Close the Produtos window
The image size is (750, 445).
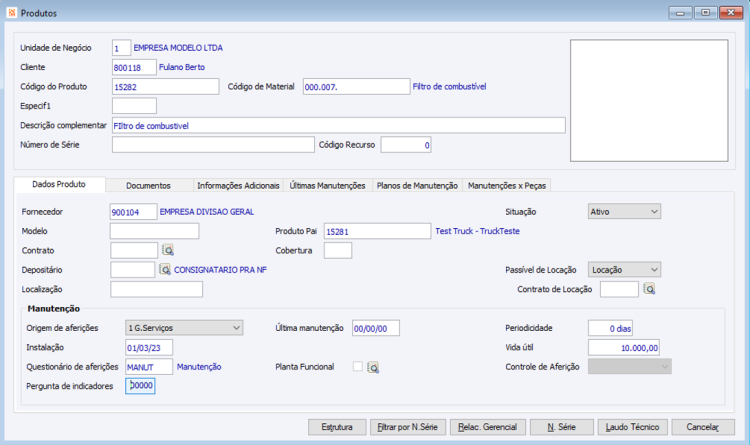pyautogui.click(x=731, y=13)
